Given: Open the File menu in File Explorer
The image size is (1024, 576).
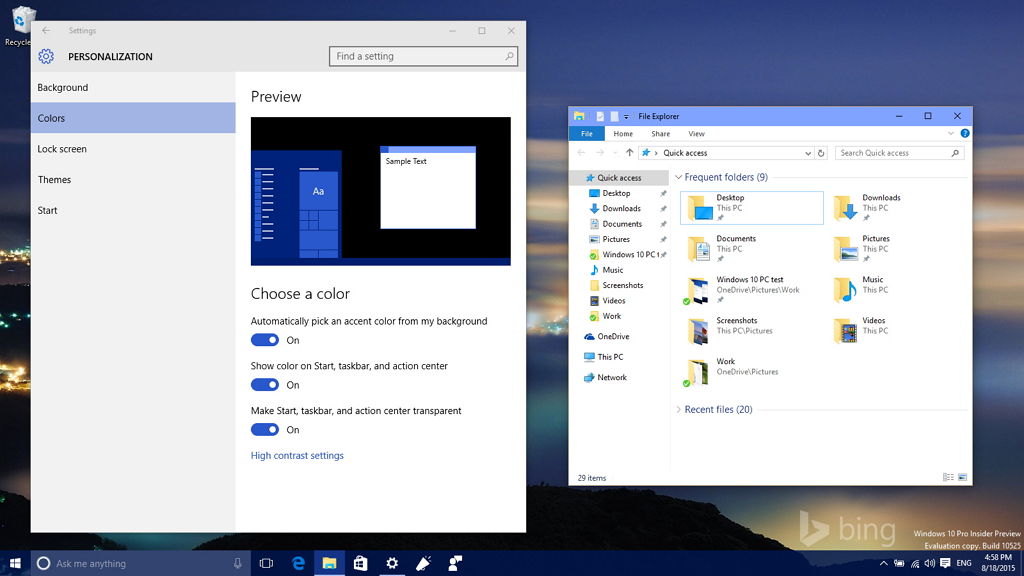Looking at the screenshot, I should (x=587, y=133).
